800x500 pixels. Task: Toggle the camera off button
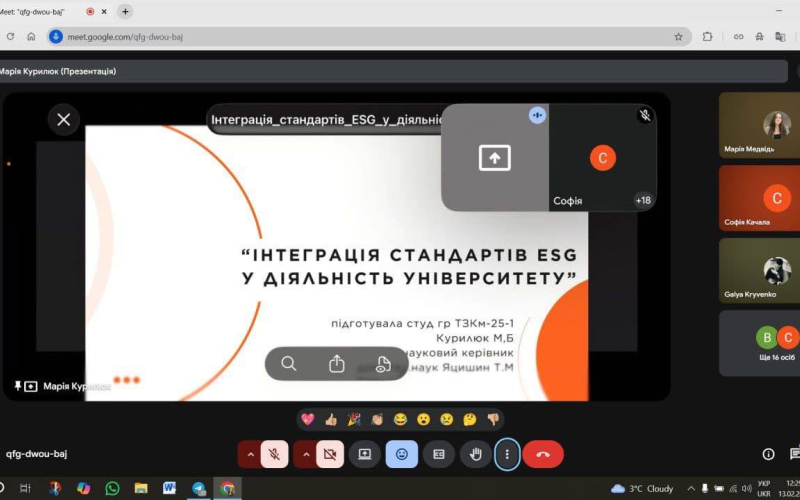330,454
